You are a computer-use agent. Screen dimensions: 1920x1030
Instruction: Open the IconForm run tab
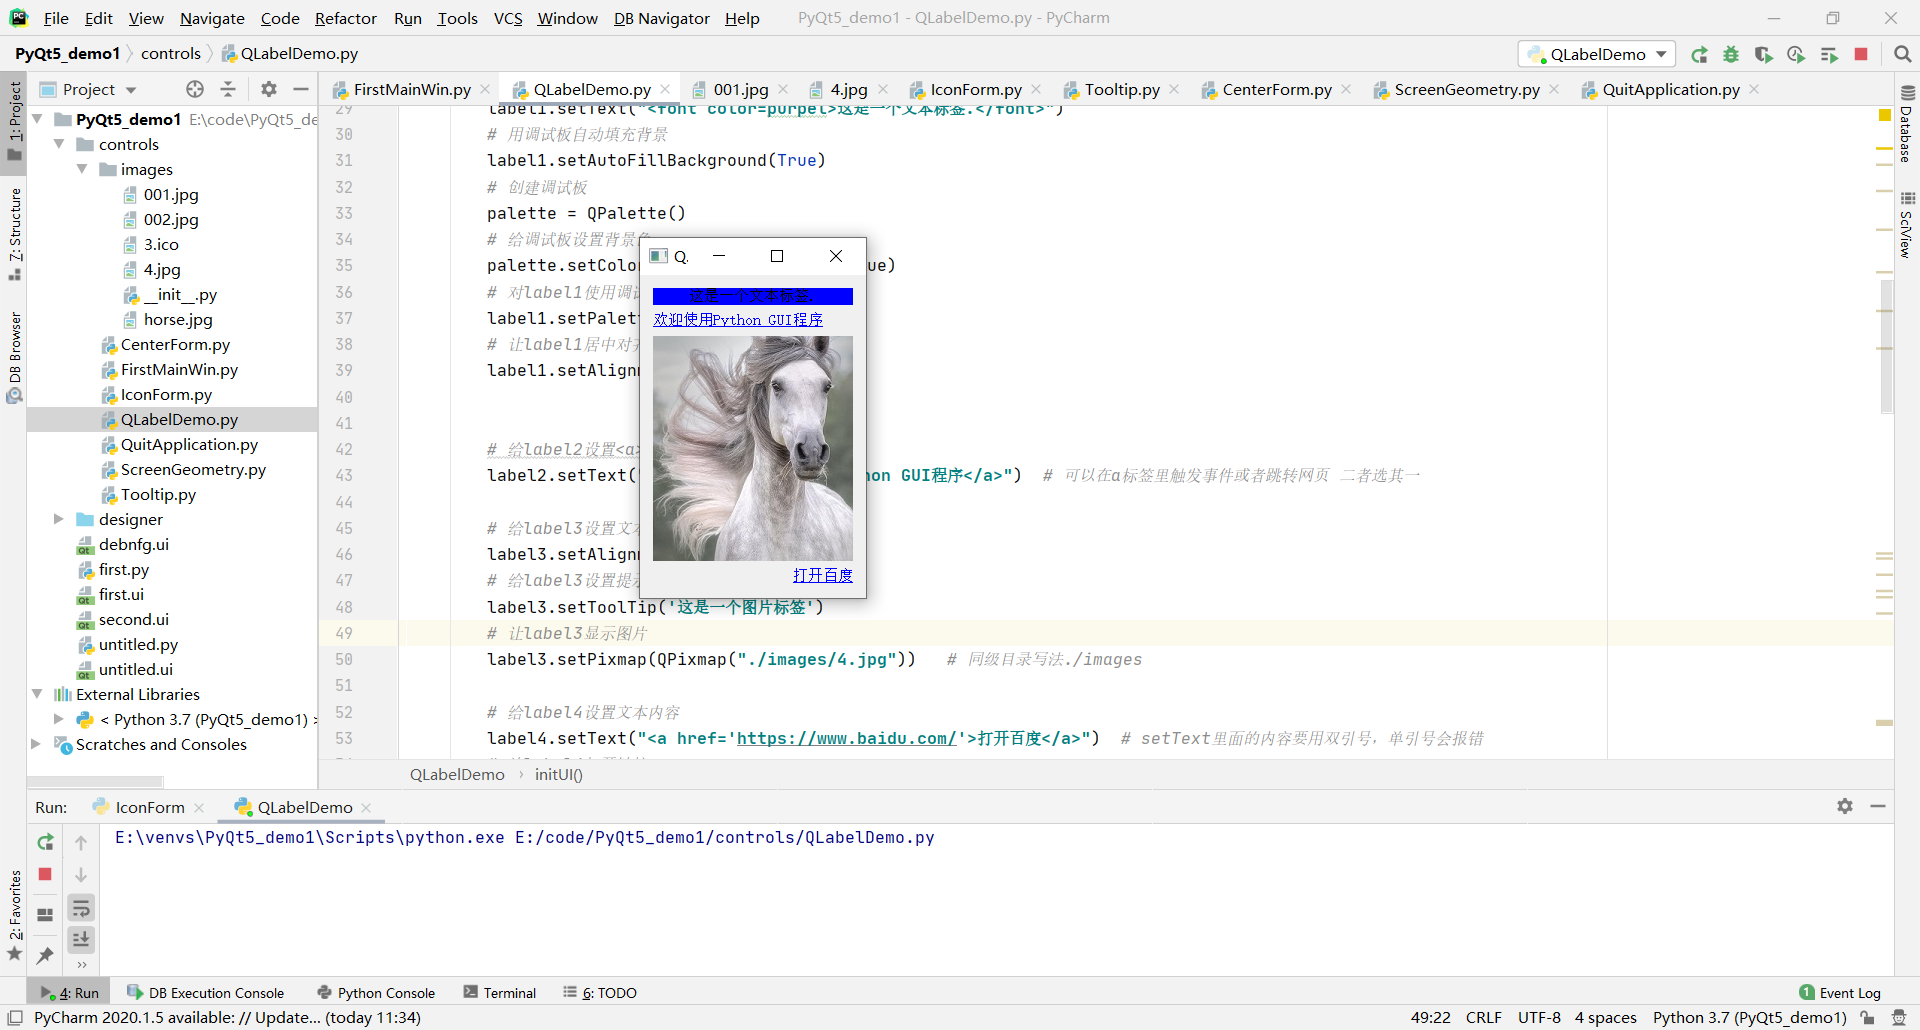(x=149, y=807)
